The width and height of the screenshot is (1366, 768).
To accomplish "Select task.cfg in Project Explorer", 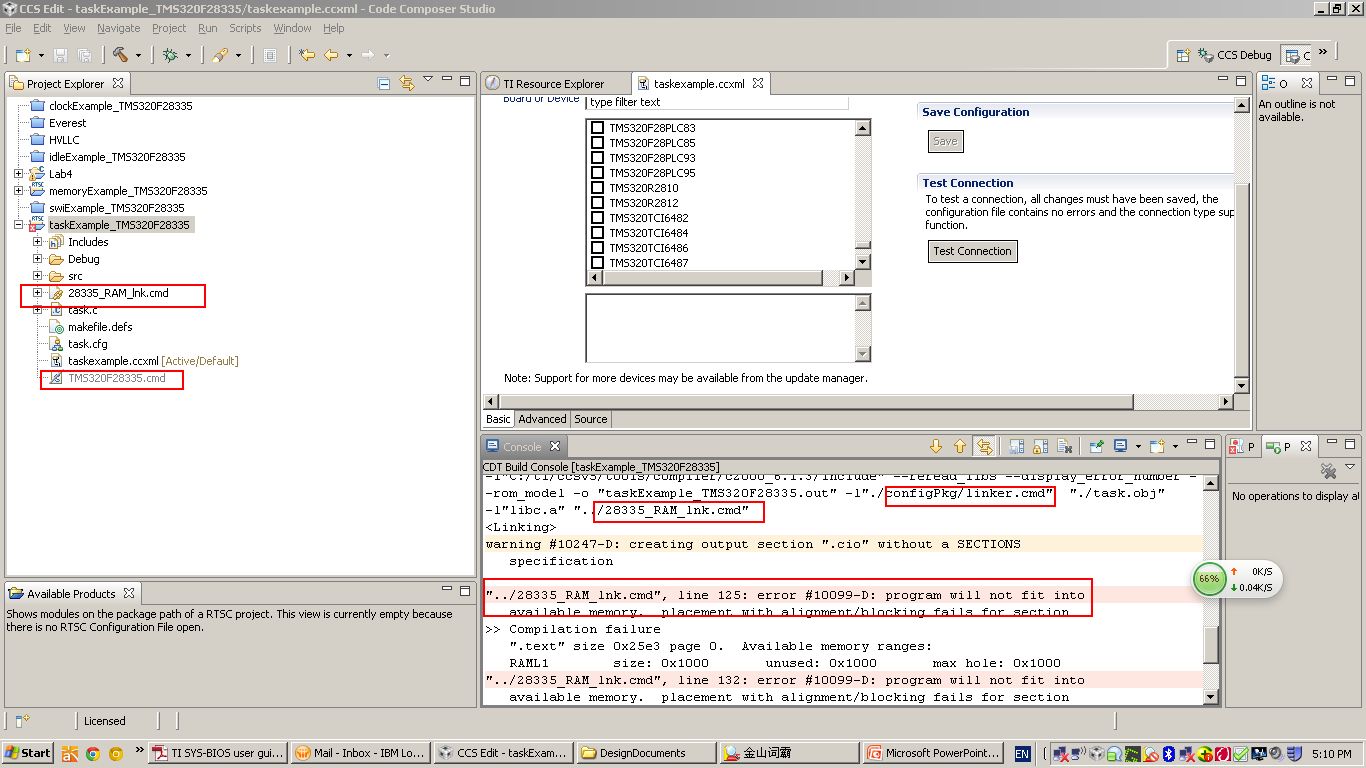I will point(88,344).
